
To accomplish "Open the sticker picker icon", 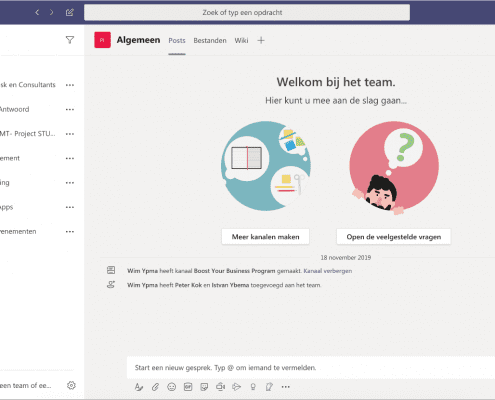I will 204,387.
